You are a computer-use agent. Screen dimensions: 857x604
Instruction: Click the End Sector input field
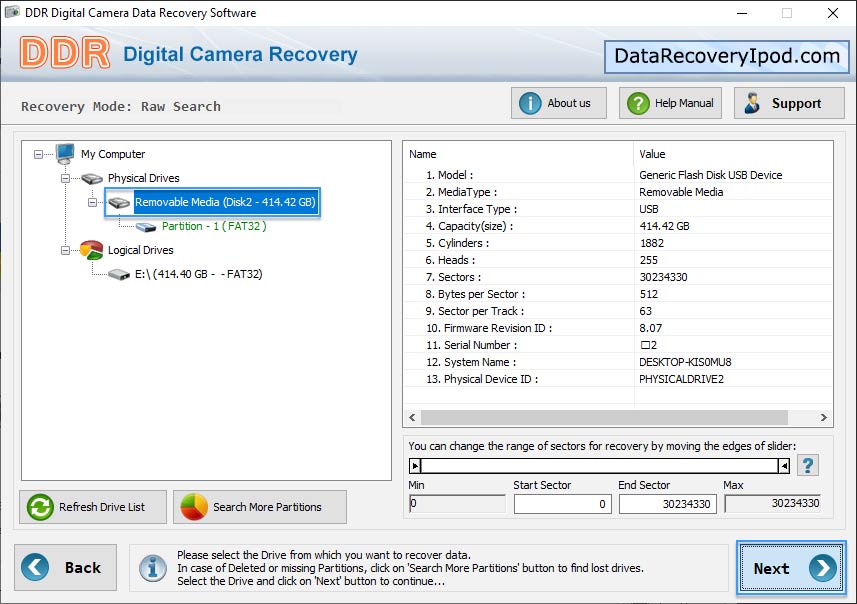pos(667,503)
